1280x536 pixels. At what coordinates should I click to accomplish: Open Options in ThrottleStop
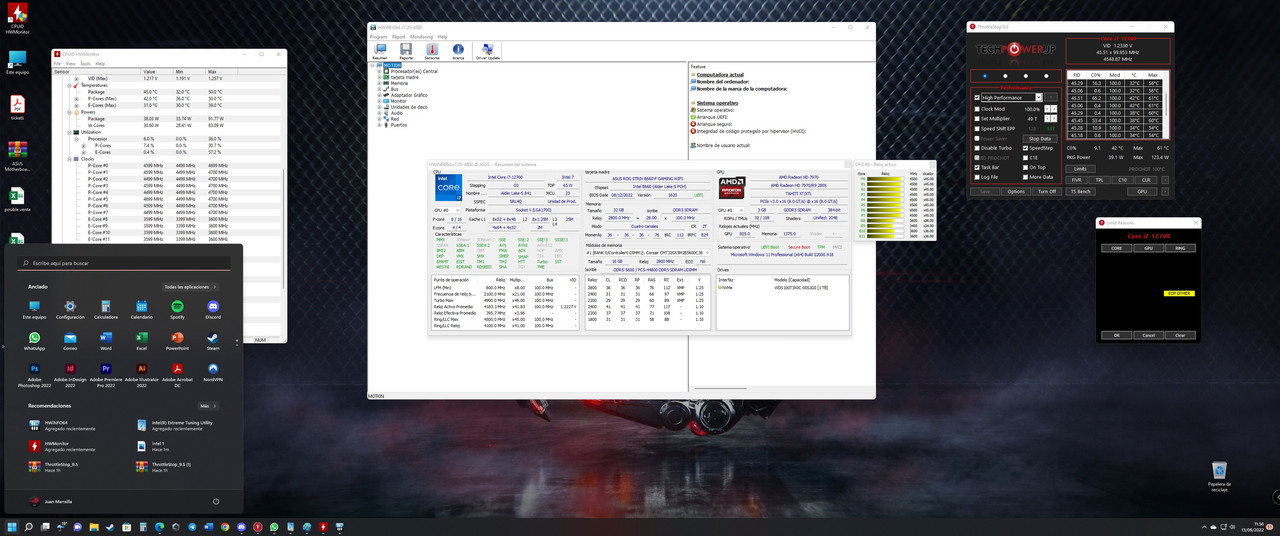point(1016,191)
